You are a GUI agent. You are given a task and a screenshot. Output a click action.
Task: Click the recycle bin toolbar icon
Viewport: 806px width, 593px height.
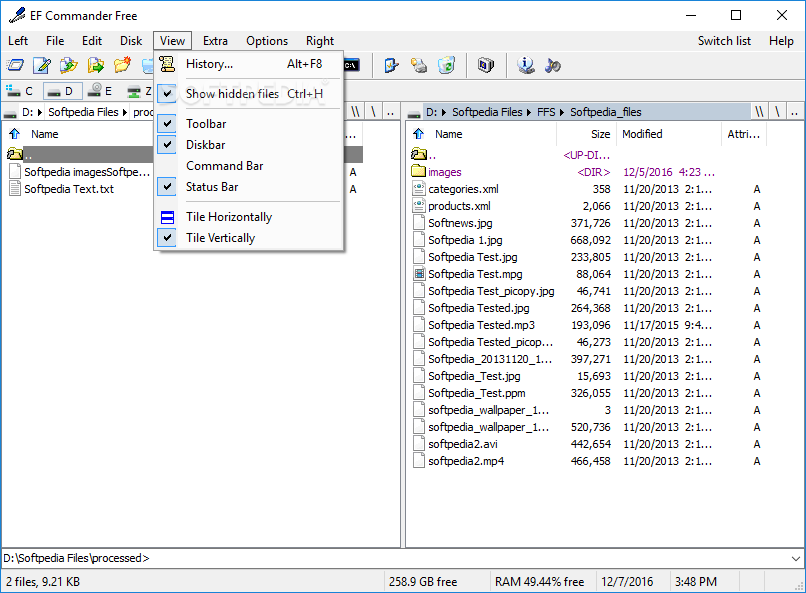click(446, 65)
